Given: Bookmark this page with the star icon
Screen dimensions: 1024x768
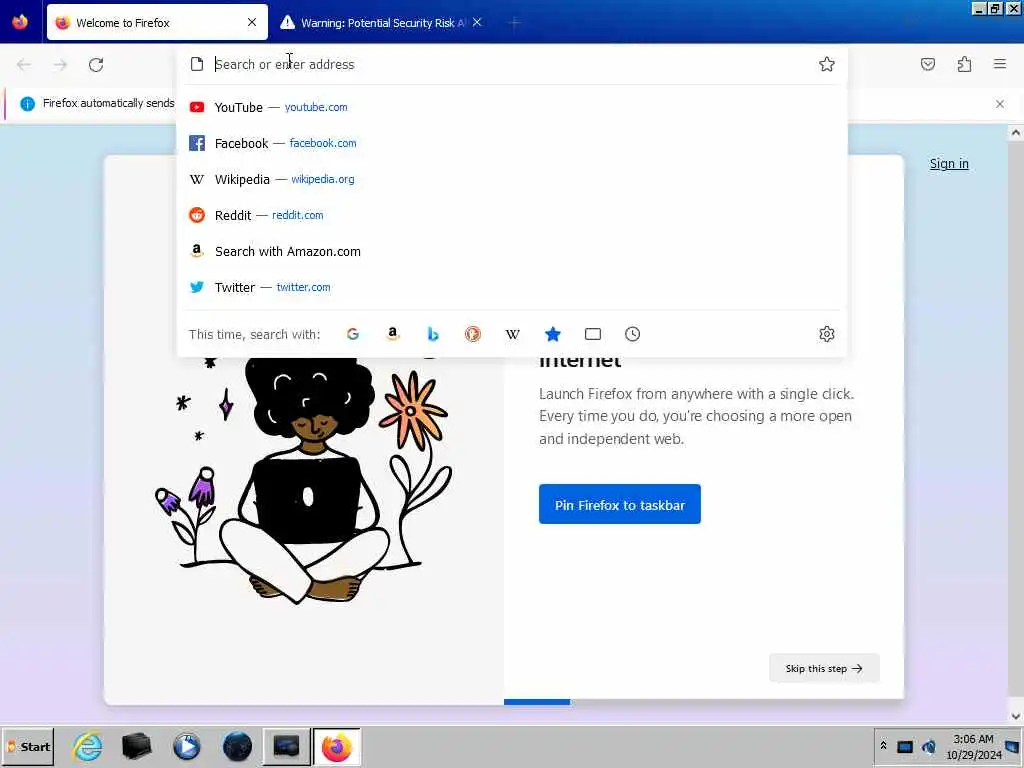Looking at the screenshot, I should coord(827,64).
